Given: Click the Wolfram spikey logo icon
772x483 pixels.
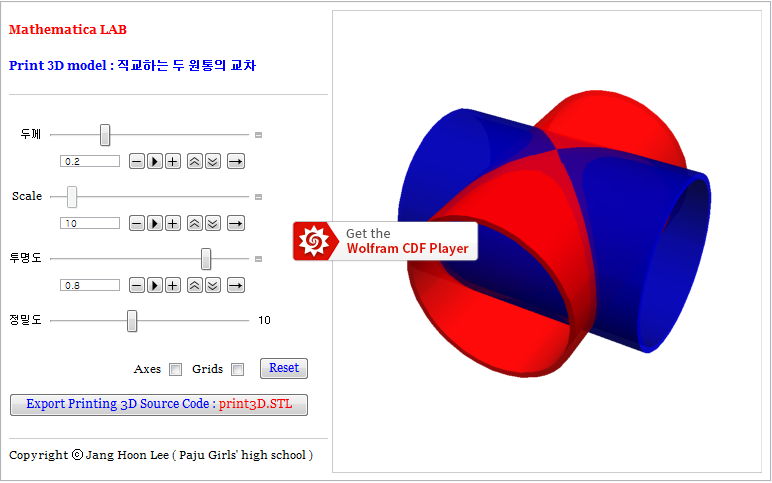Looking at the screenshot, I should (314, 241).
